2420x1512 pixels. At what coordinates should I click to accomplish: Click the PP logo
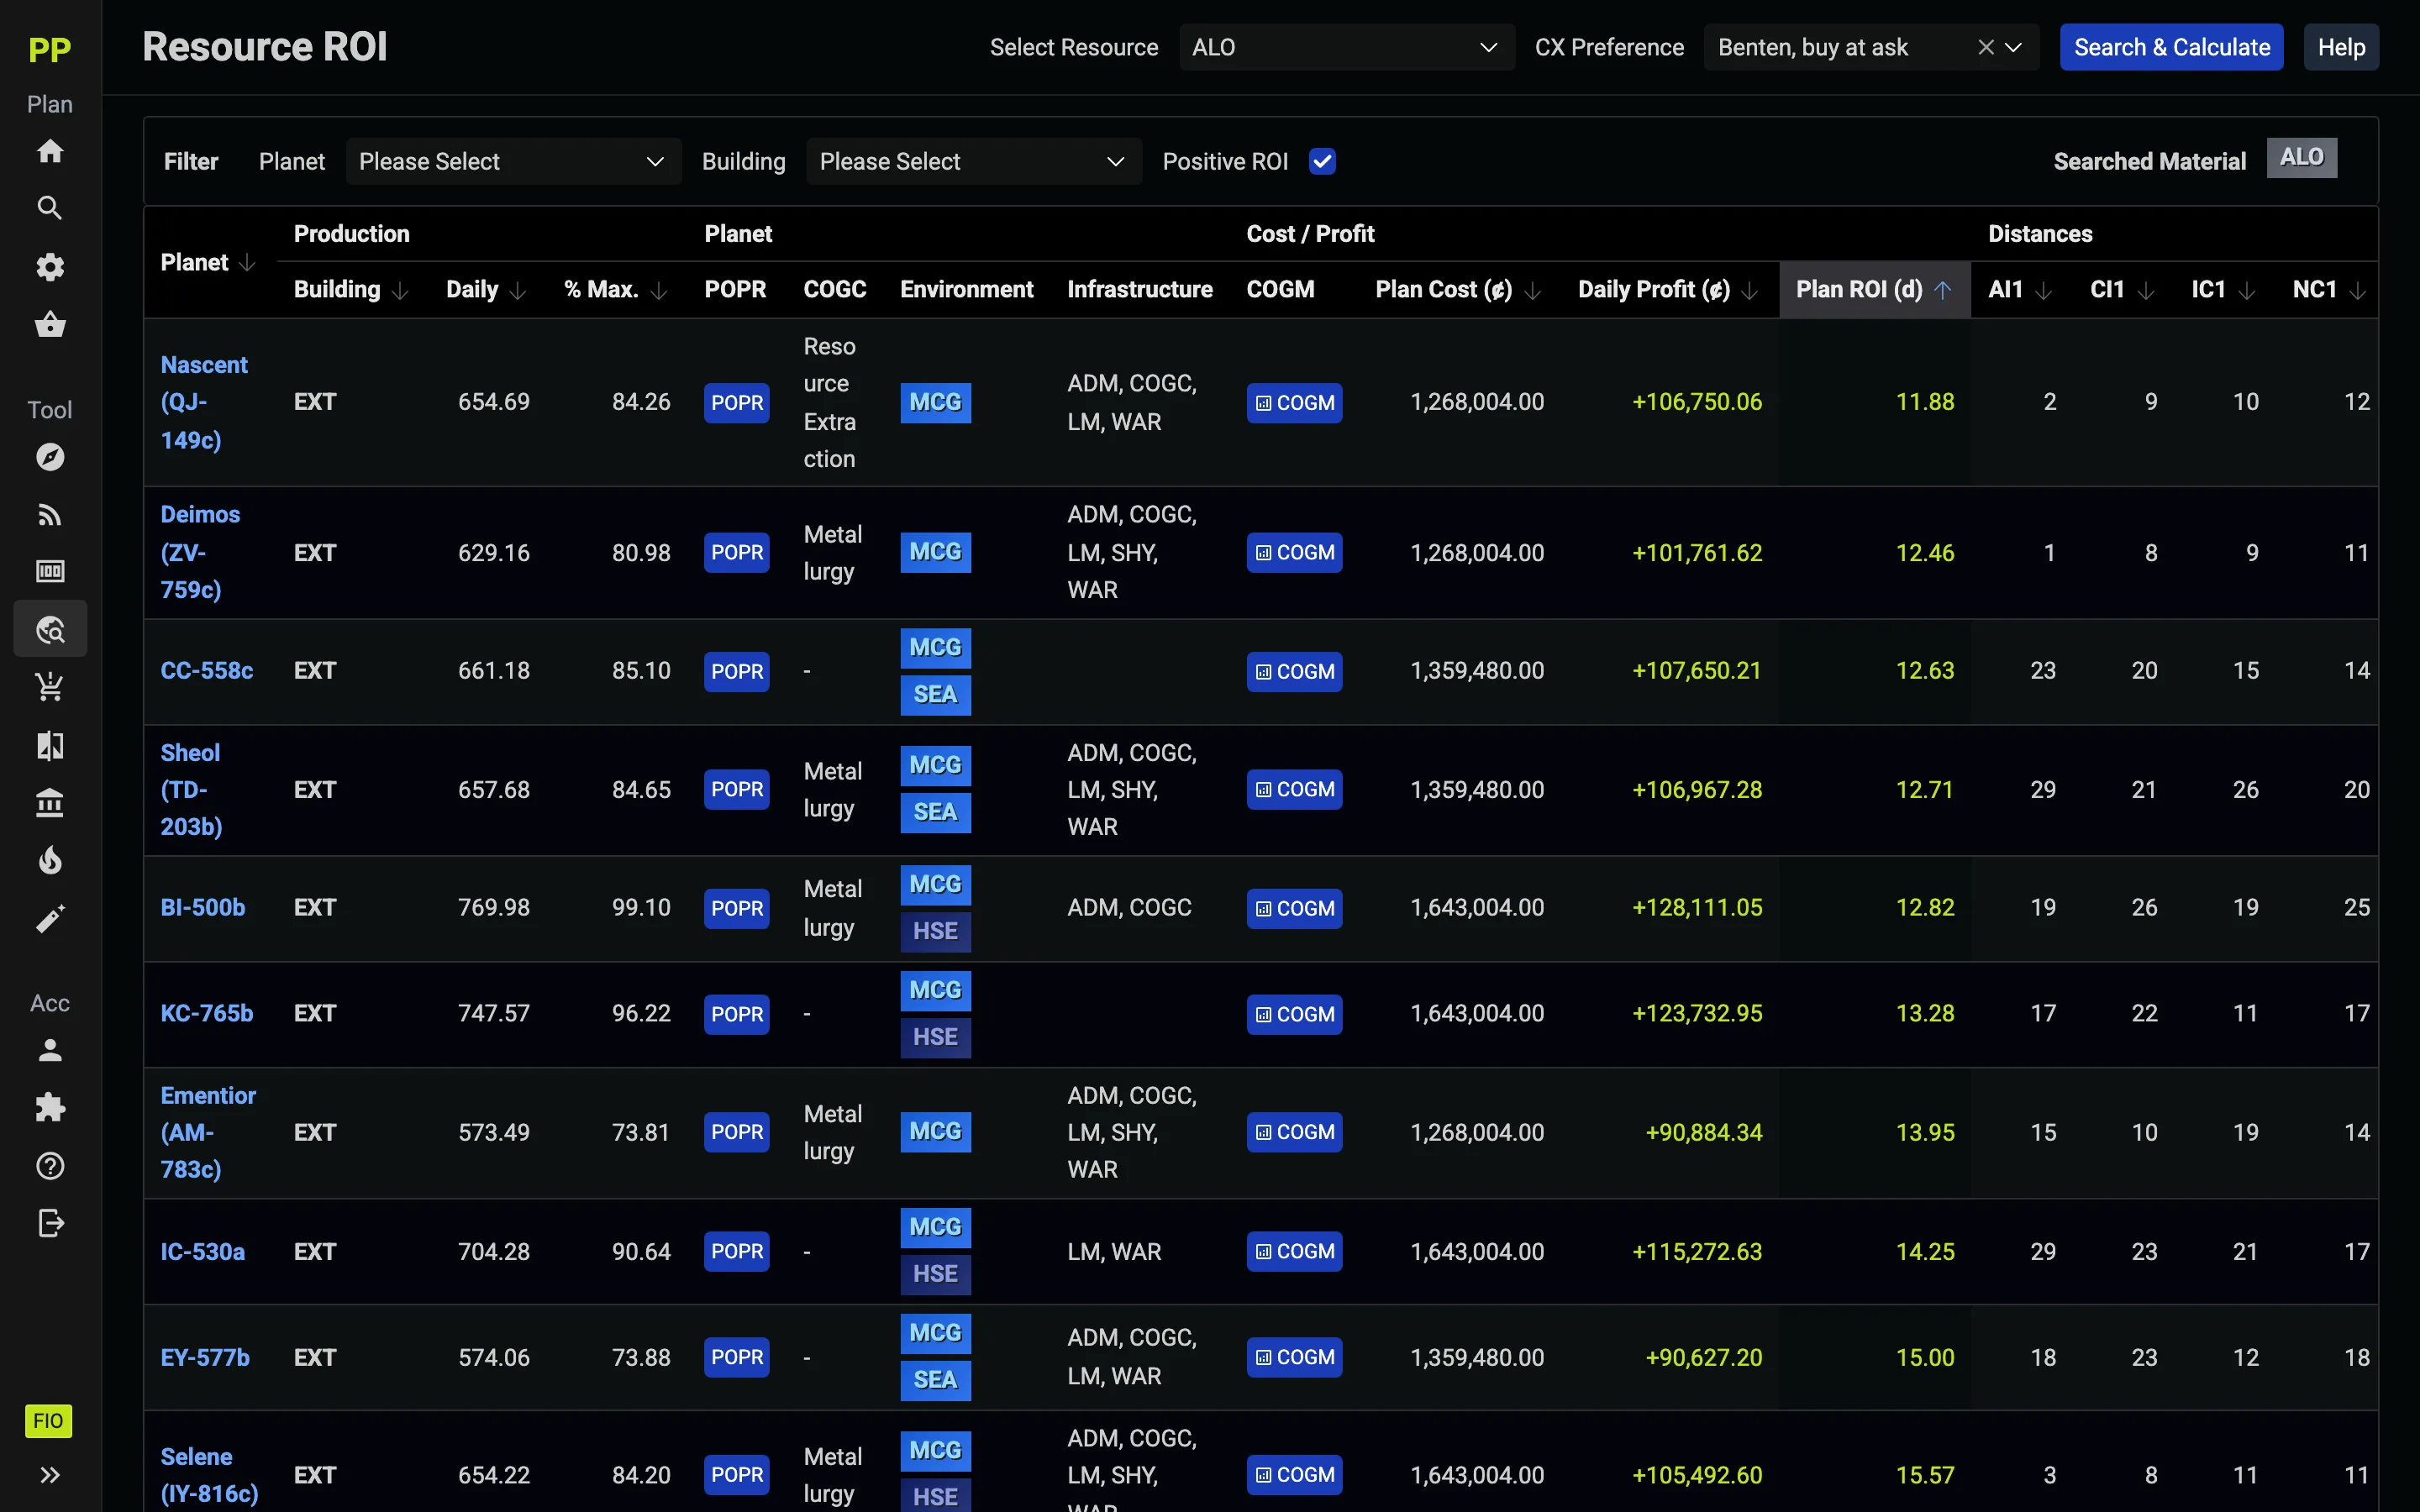coord(50,49)
